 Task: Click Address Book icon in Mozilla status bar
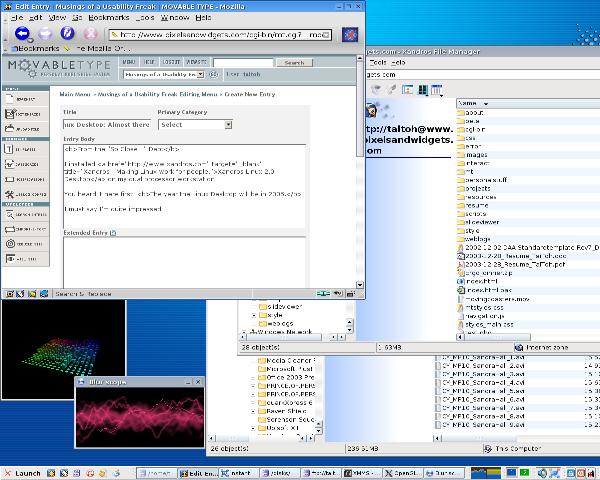pos(44,294)
